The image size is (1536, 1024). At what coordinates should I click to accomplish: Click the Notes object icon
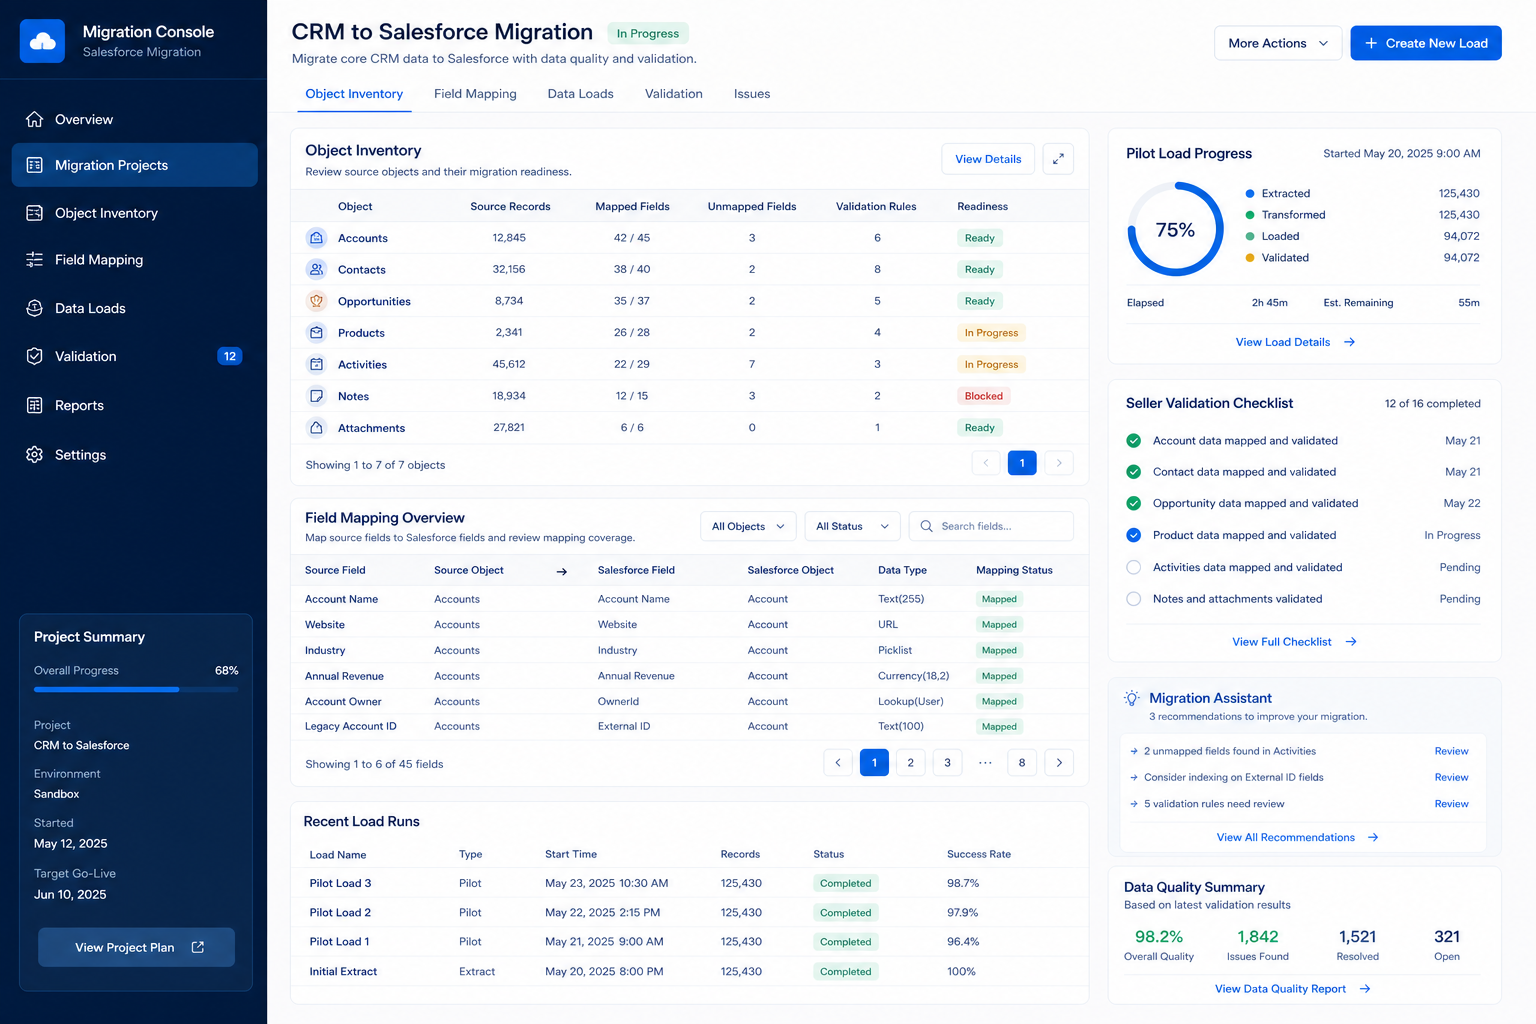click(x=316, y=396)
